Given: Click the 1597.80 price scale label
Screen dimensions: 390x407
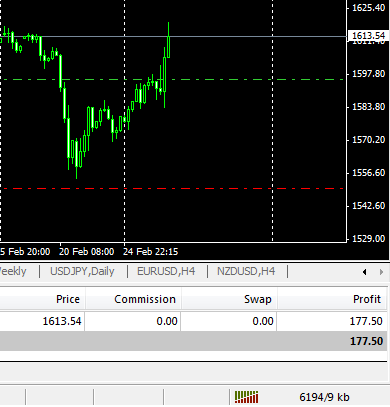Looking at the screenshot, I should 369,73.
